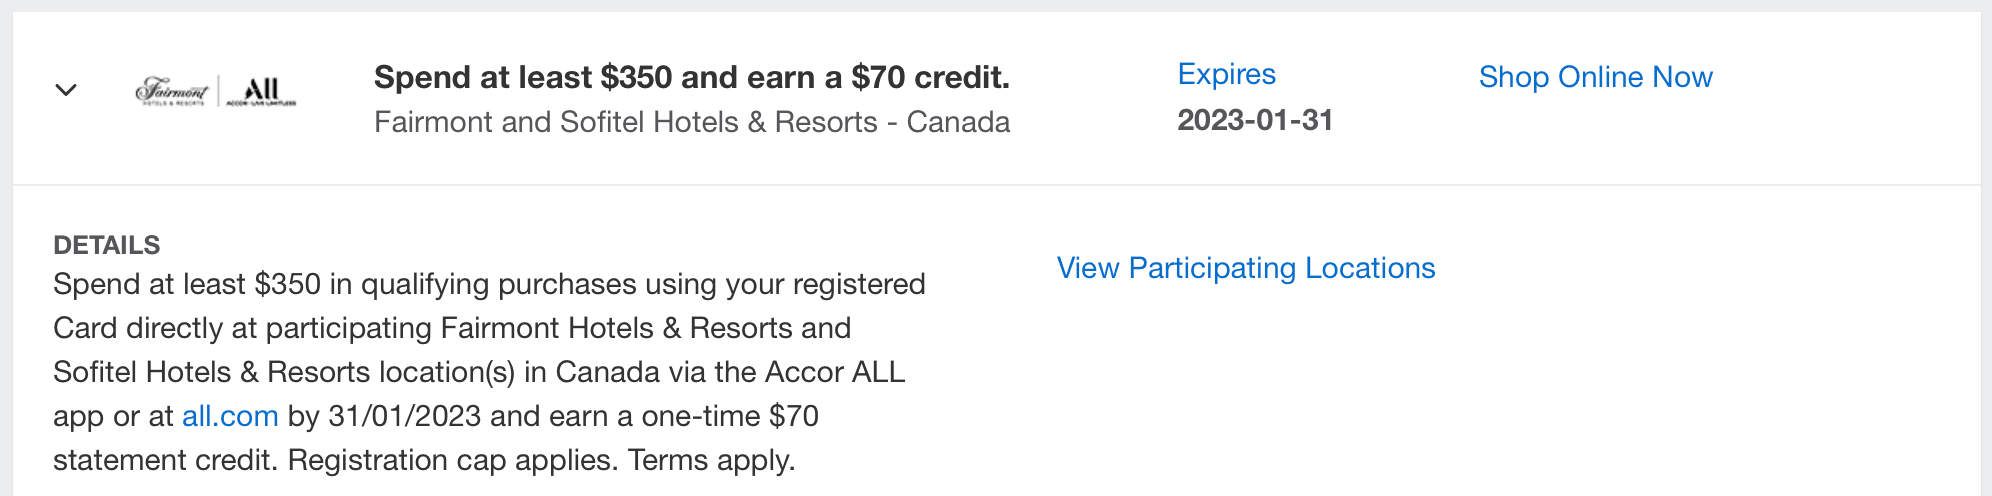Collapse the offer details chevron
The height and width of the screenshot is (496, 1992).
point(66,90)
